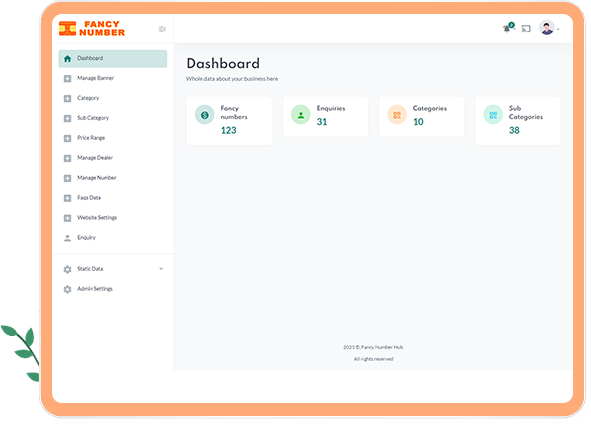Select Dashboard in the sidebar
Screen dimensions: 591x424
113,58
